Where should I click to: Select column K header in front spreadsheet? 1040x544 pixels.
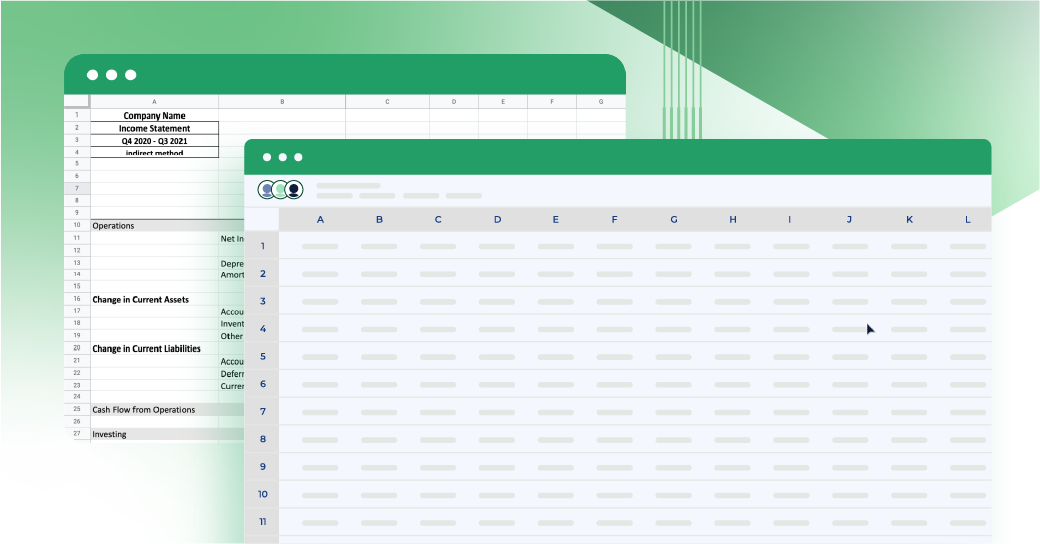coord(909,220)
